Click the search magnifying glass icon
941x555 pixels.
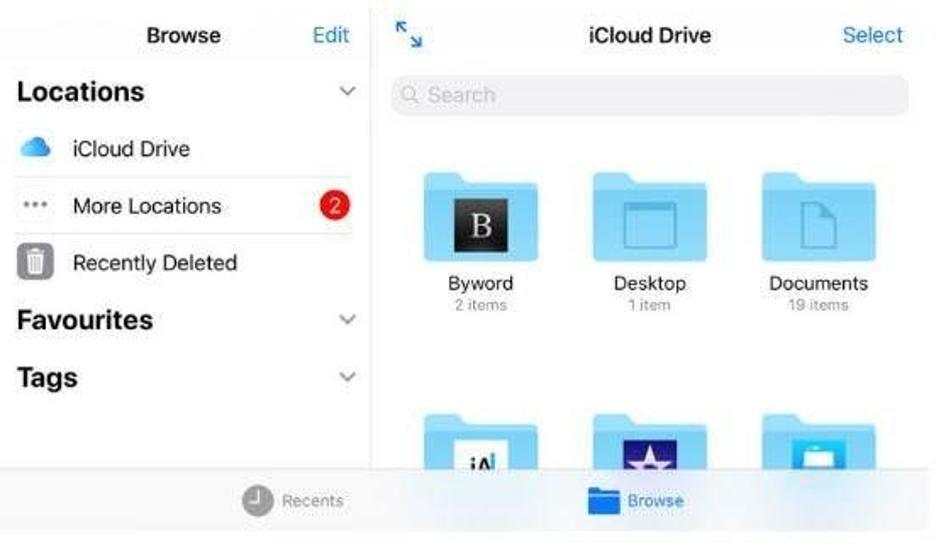[x=409, y=95]
